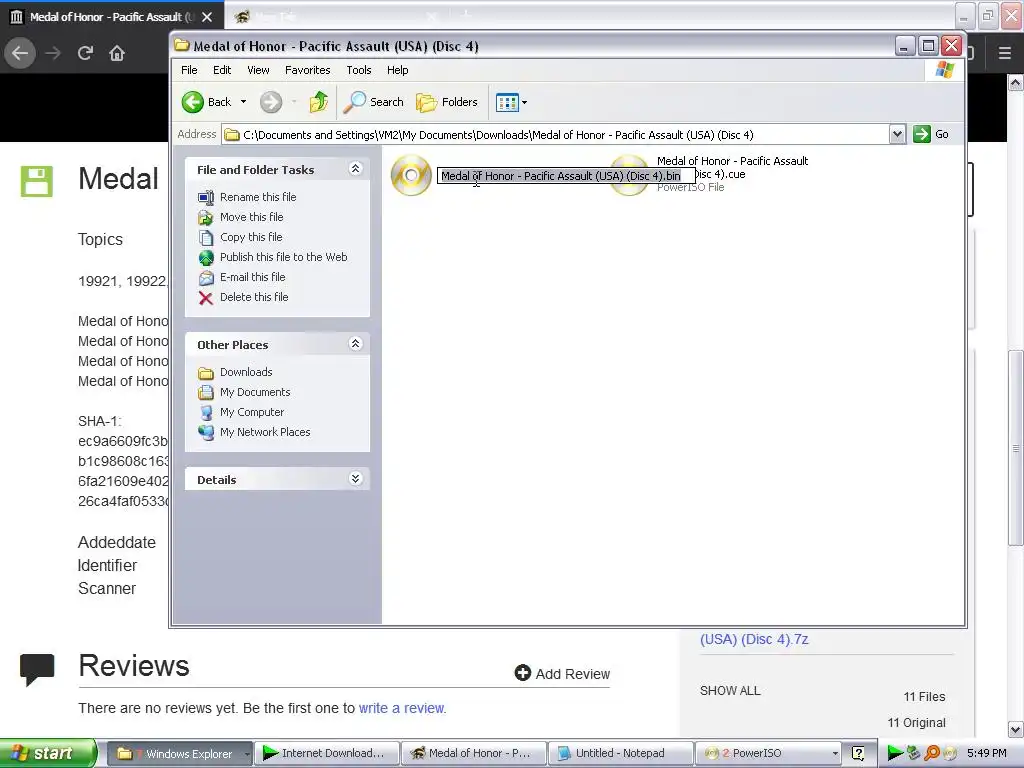Toggle the Folders pane button
1024x768 pixels.
pos(447,102)
